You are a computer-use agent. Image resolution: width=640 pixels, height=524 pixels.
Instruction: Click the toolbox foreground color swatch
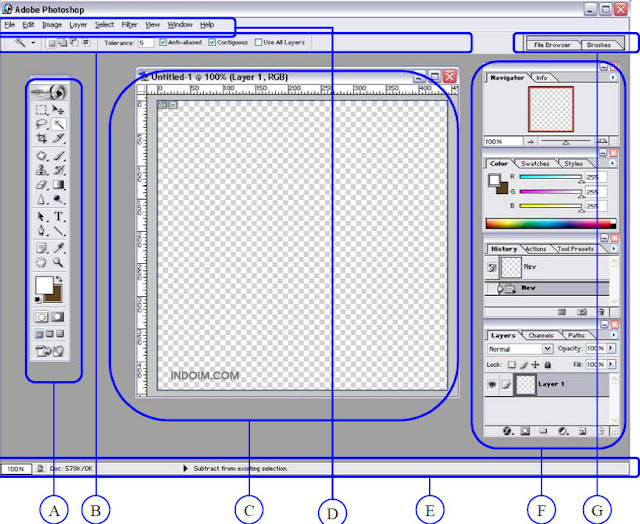point(43,285)
